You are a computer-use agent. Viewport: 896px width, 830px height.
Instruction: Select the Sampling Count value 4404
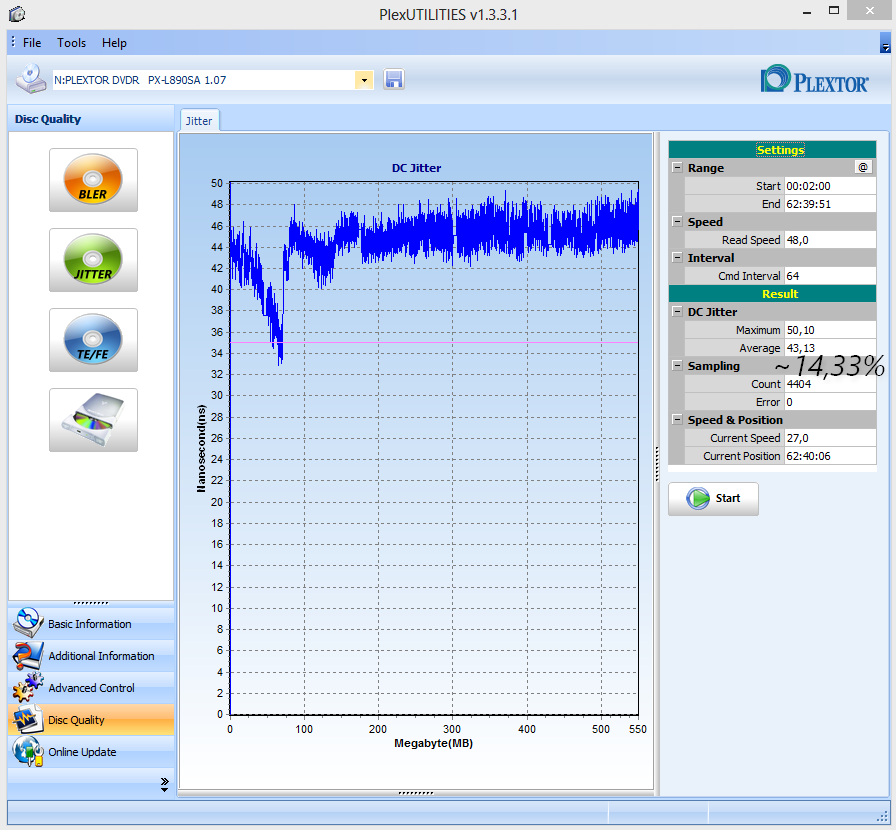coord(830,384)
